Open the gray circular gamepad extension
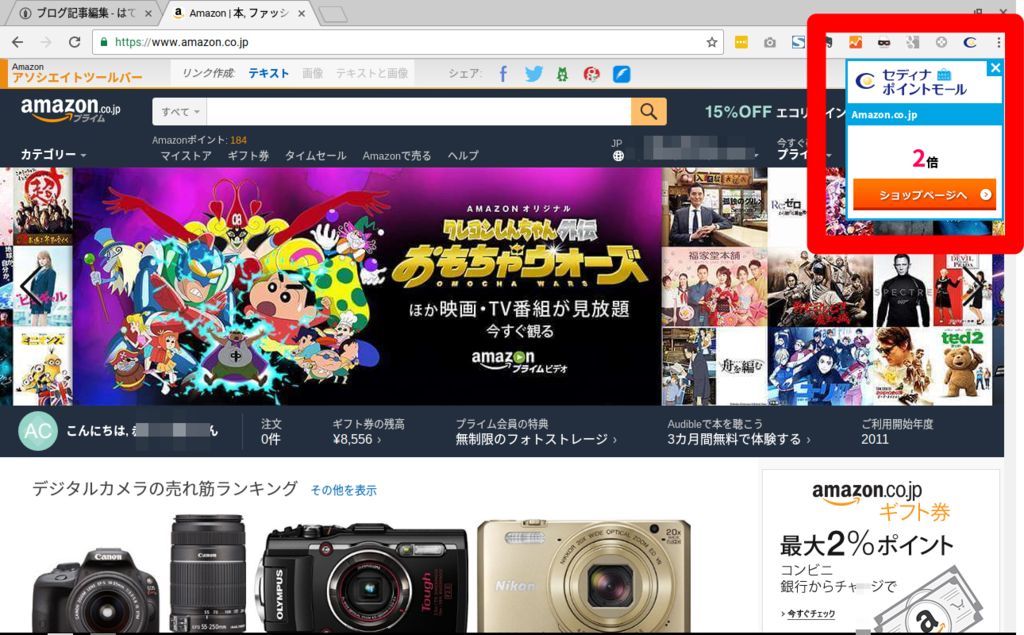Viewport: 1024px width, 635px height. pyautogui.click(x=941, y=42)
